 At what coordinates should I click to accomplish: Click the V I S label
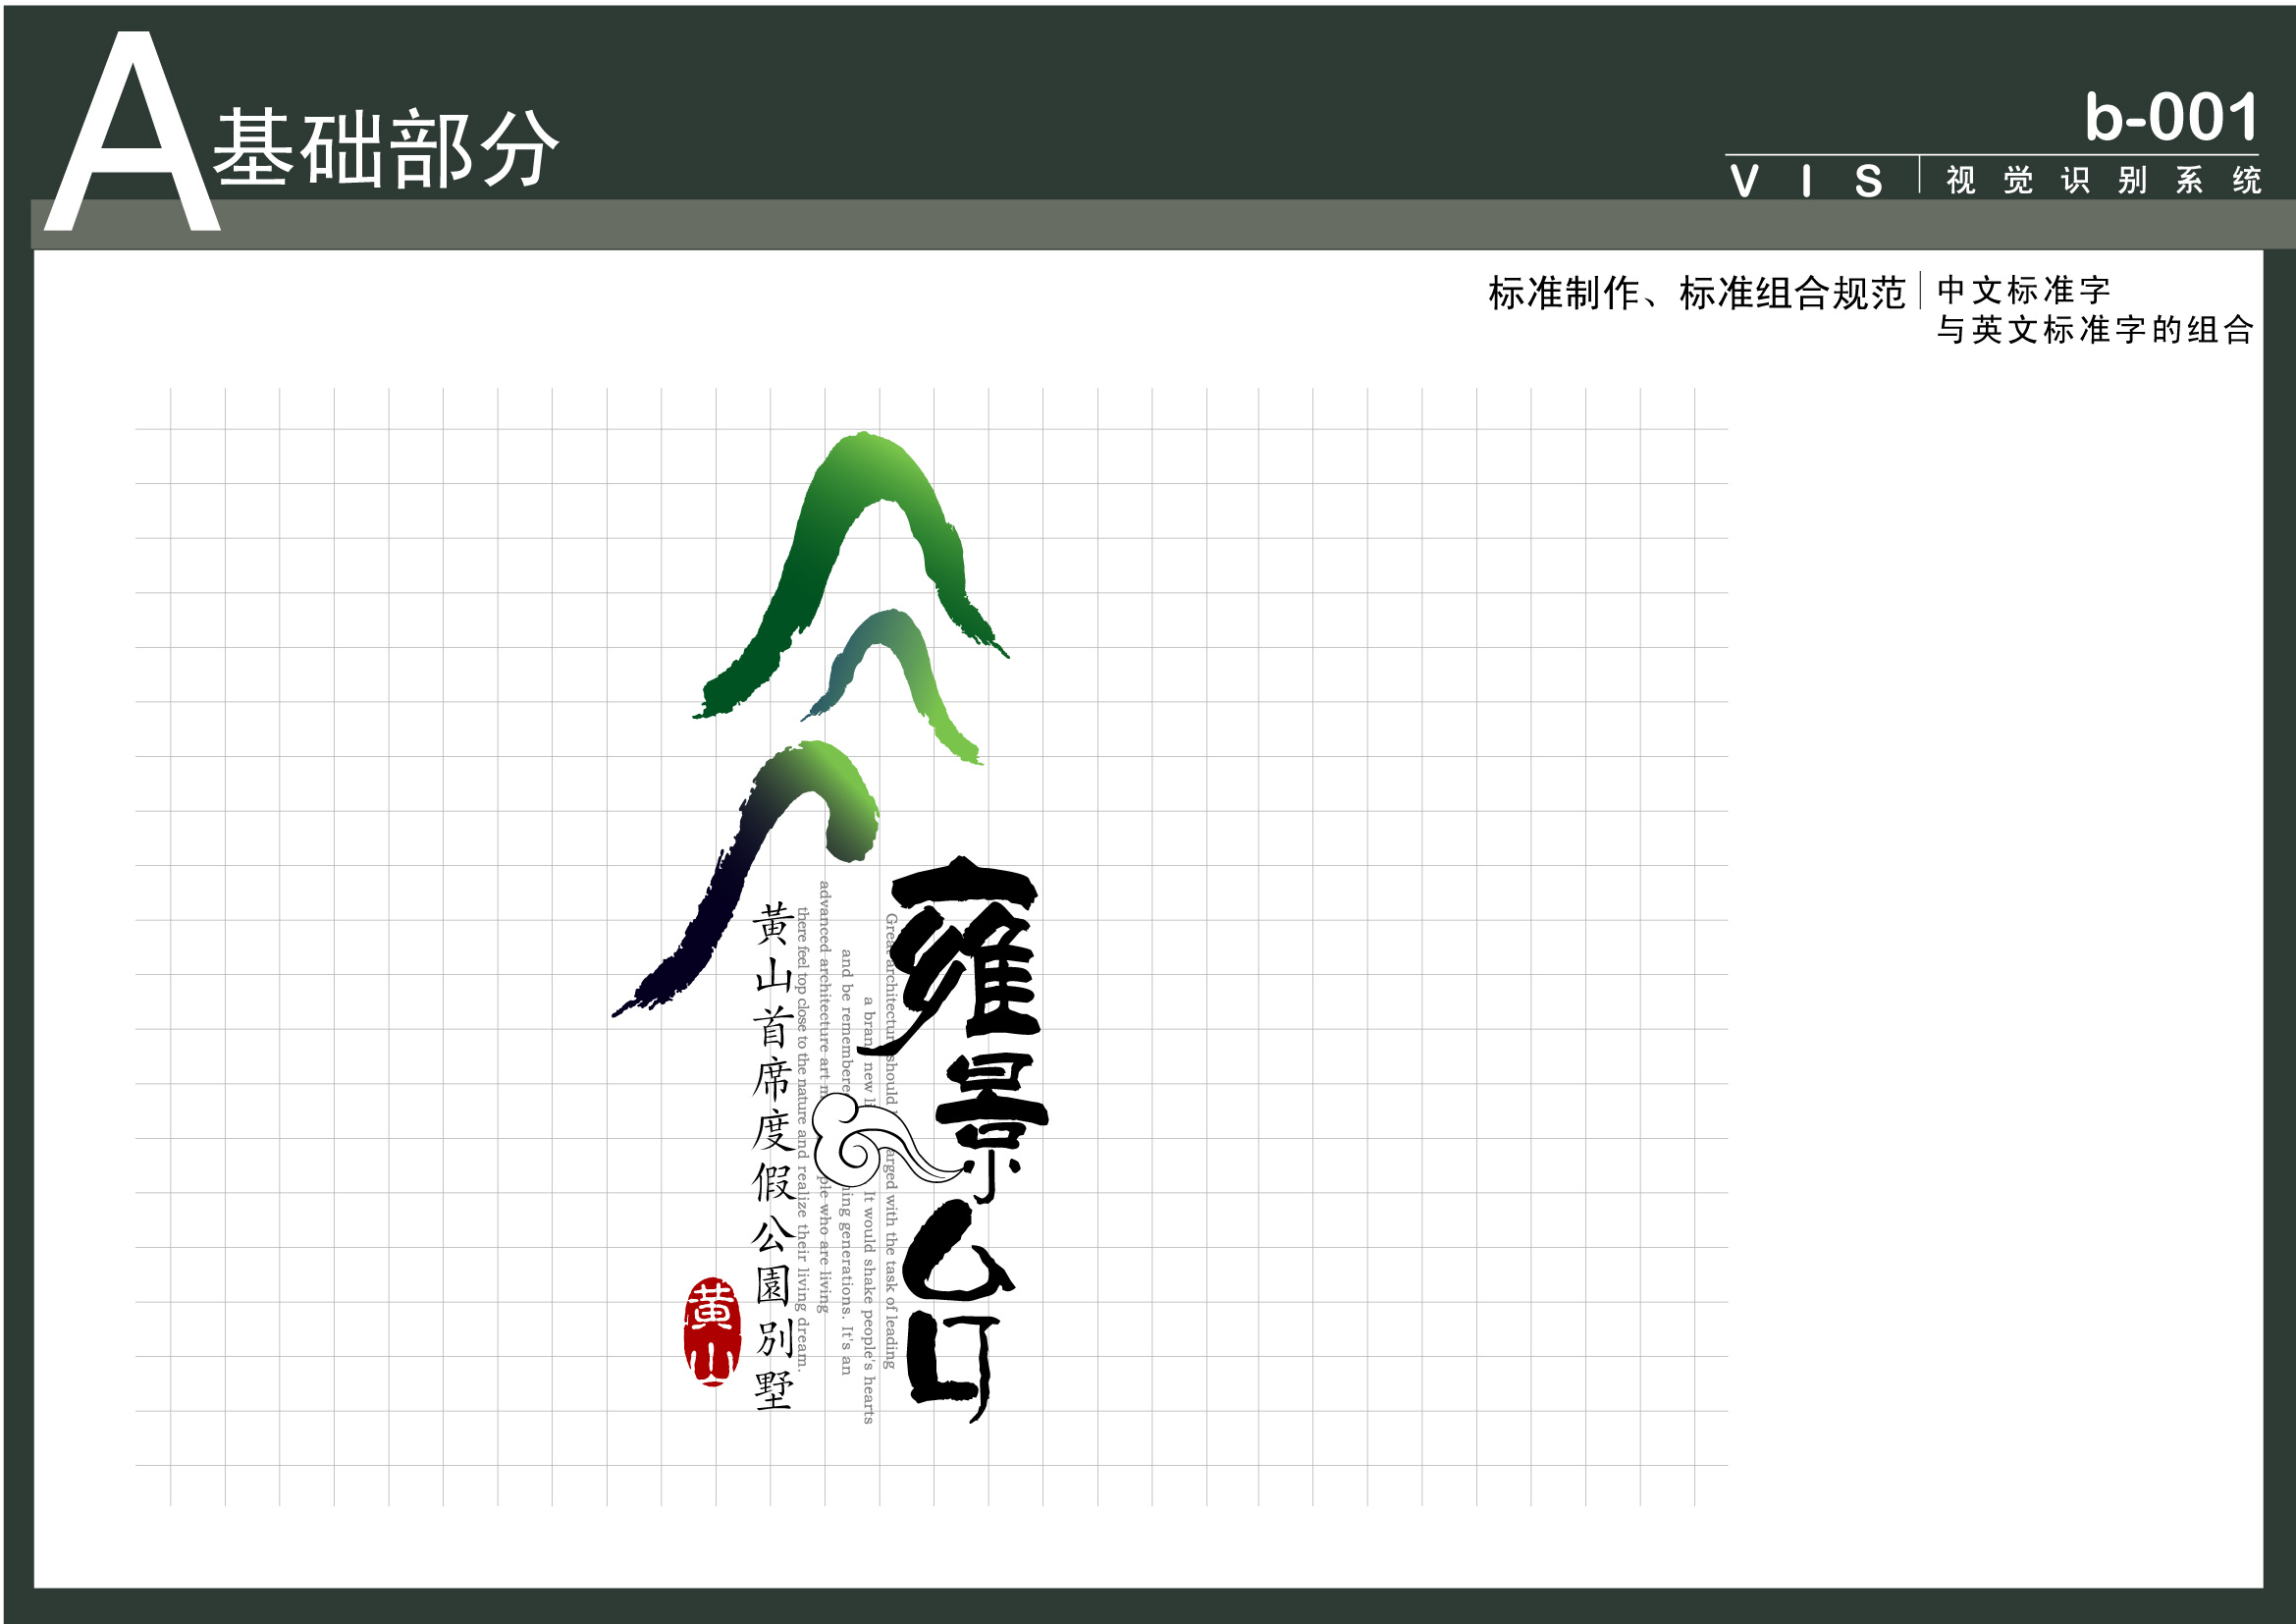click(1806, 182)
